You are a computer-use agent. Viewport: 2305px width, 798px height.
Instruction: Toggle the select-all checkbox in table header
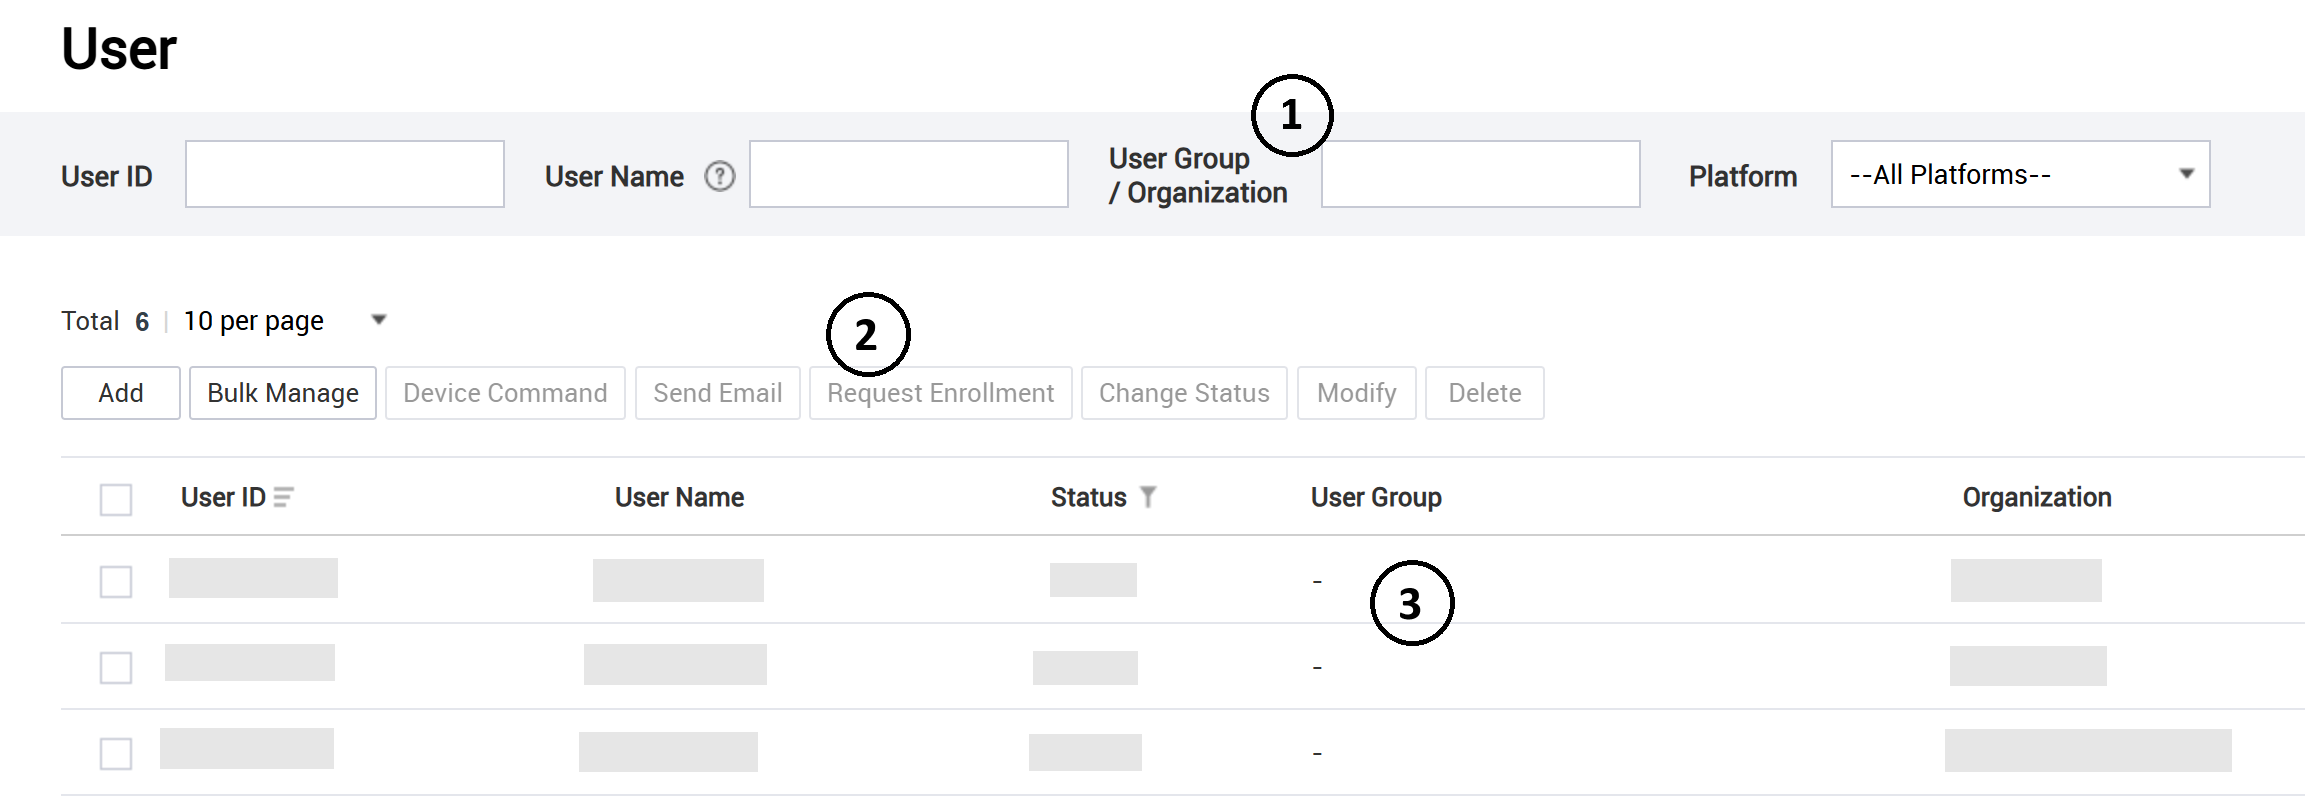116,499
